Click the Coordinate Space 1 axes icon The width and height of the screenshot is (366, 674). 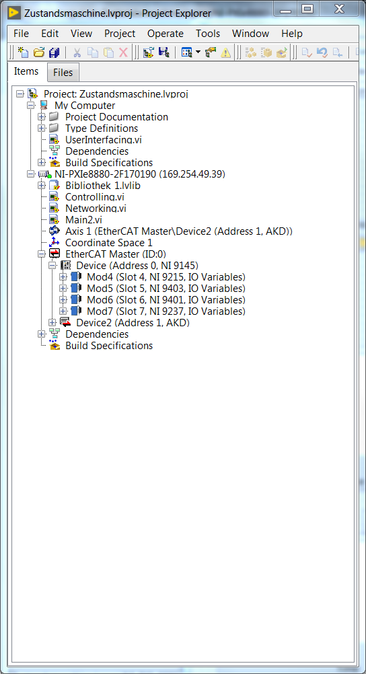click(x=54, y=242)
